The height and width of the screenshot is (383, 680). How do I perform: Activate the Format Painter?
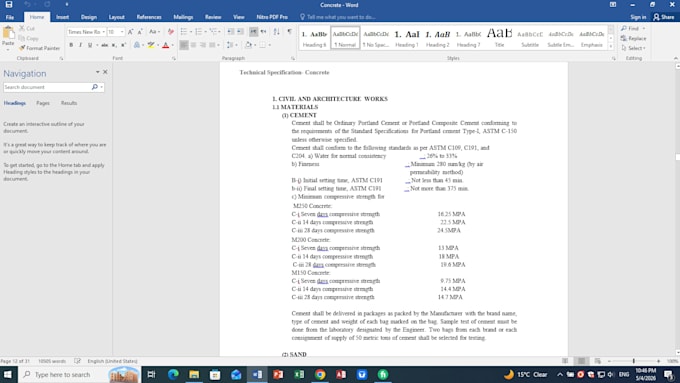[x=39, y=48]
